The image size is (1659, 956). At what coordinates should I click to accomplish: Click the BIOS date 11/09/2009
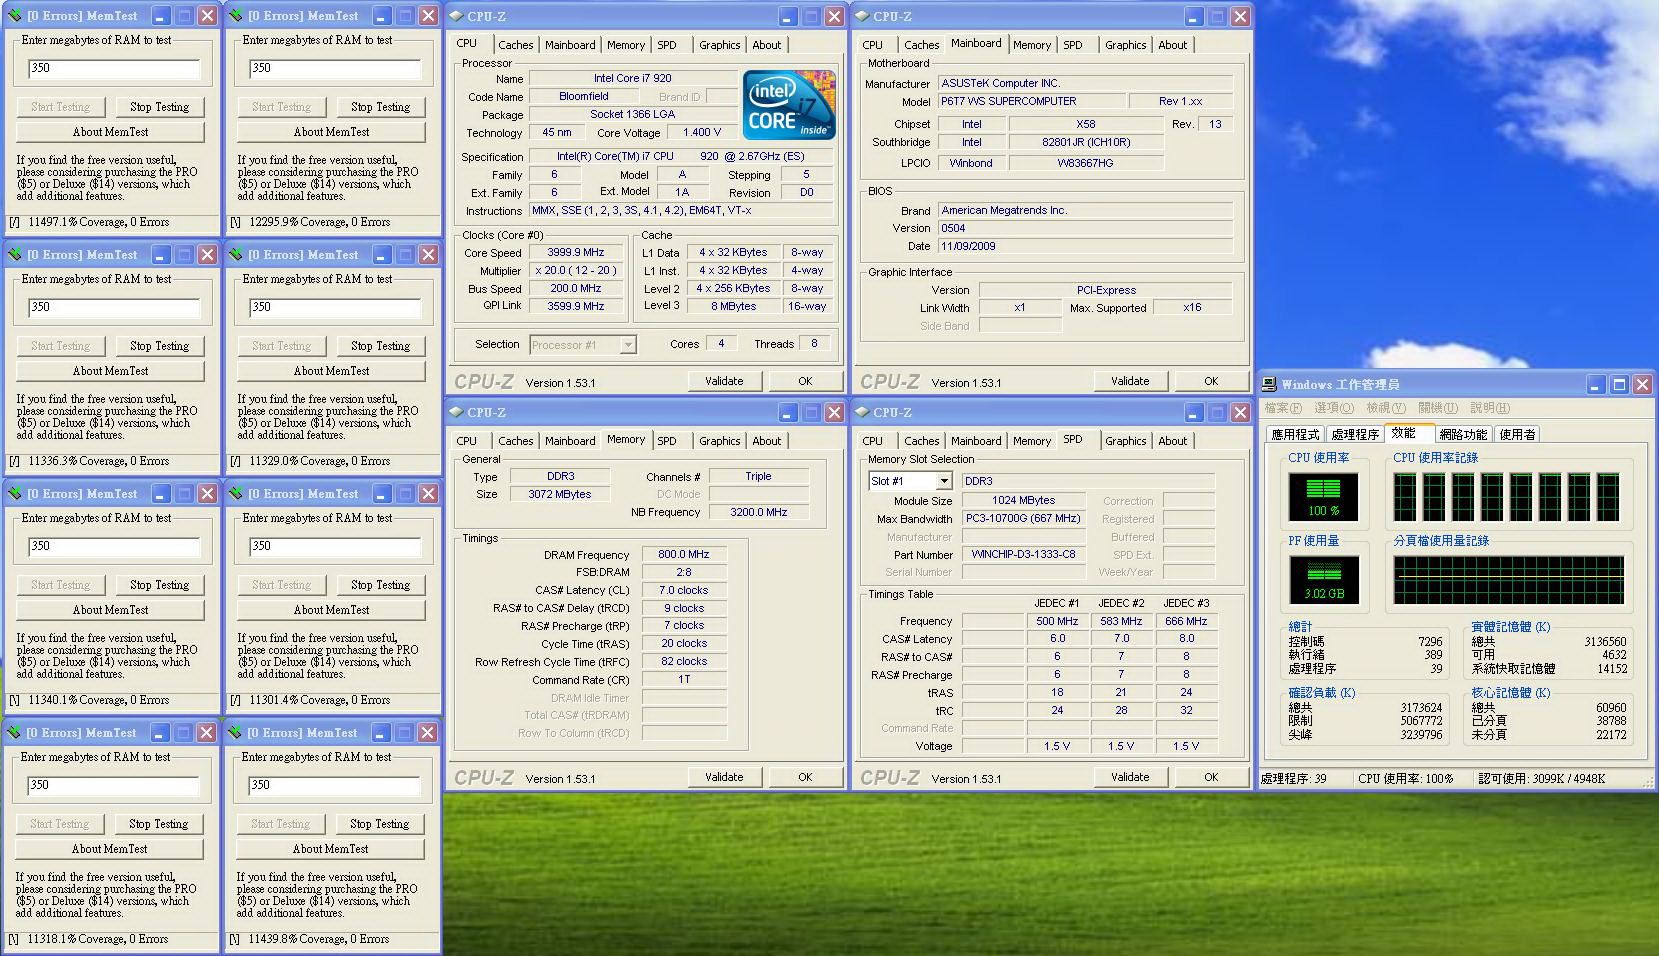pyautogui.click(x=1085, y=246)
